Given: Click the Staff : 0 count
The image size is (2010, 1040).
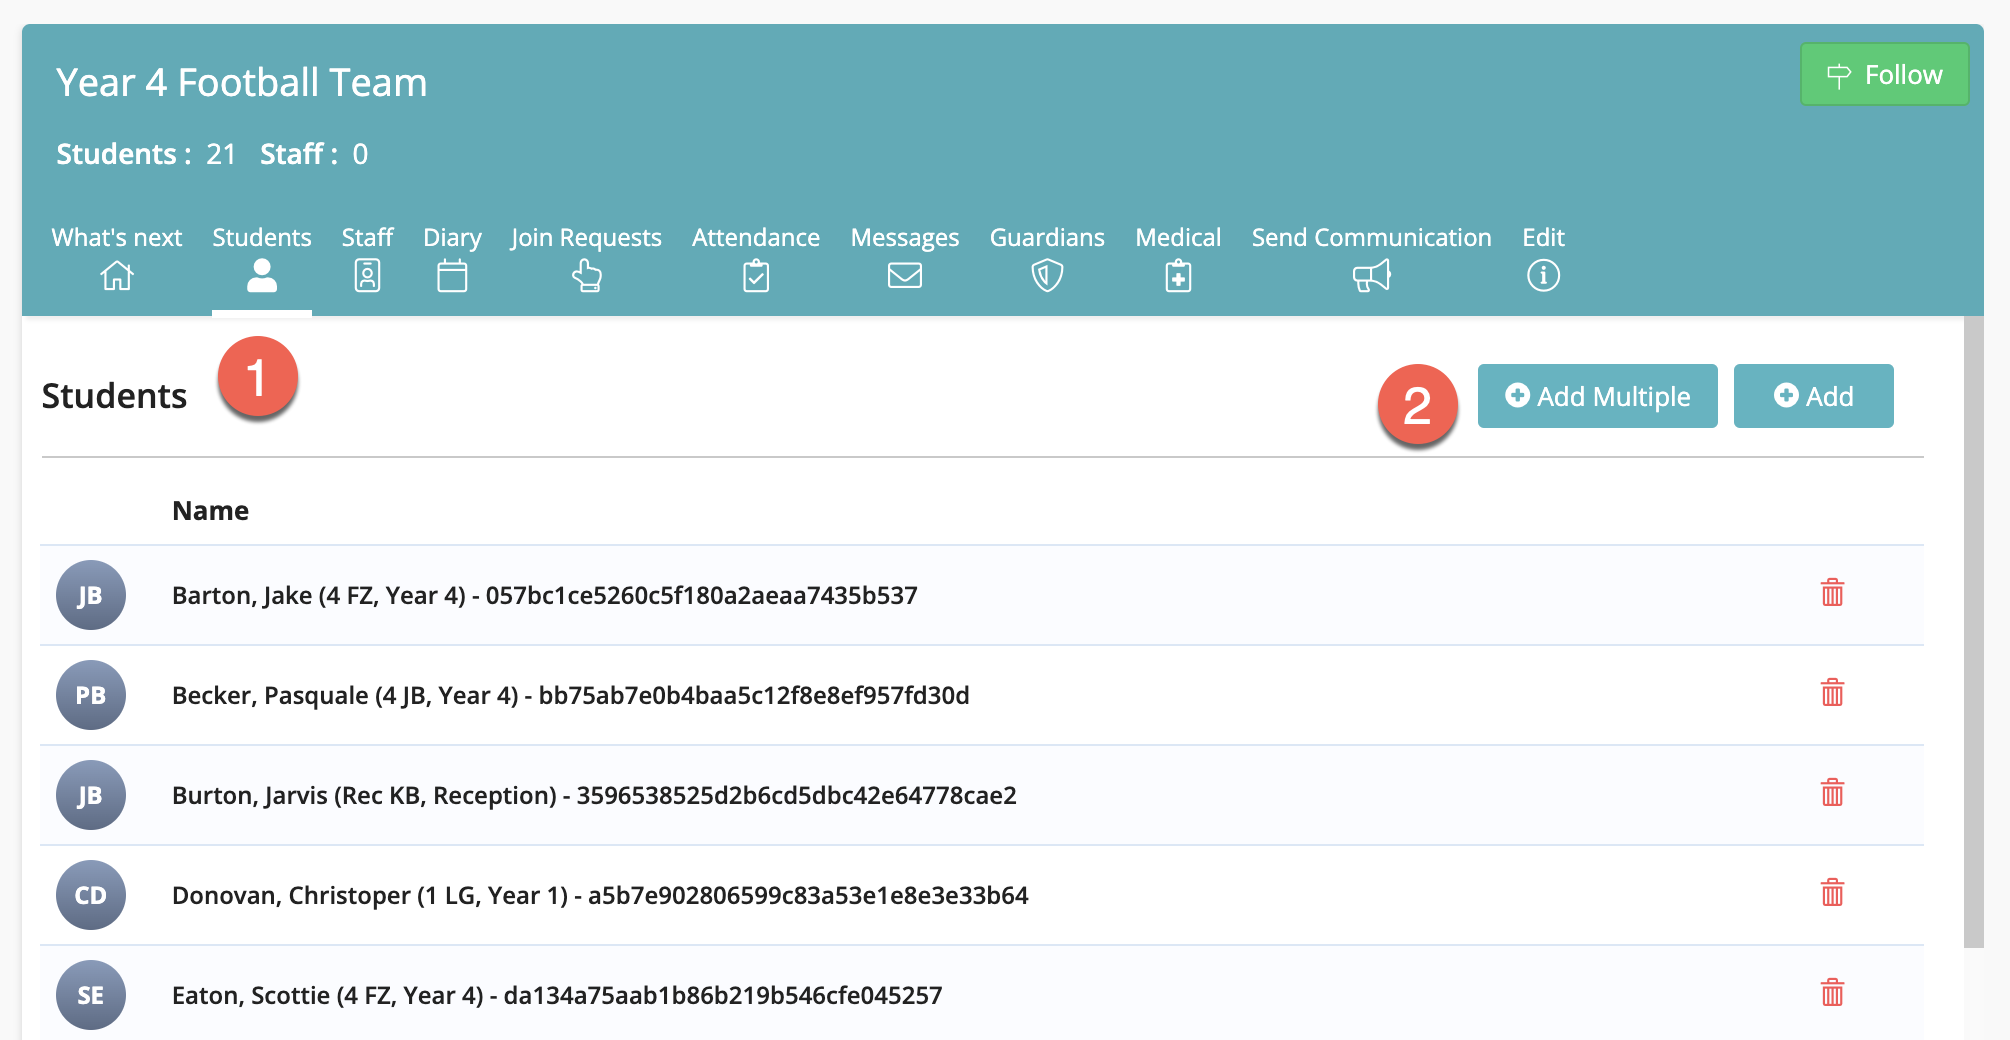Looking at the screenshot, I should tap(314, 154).
